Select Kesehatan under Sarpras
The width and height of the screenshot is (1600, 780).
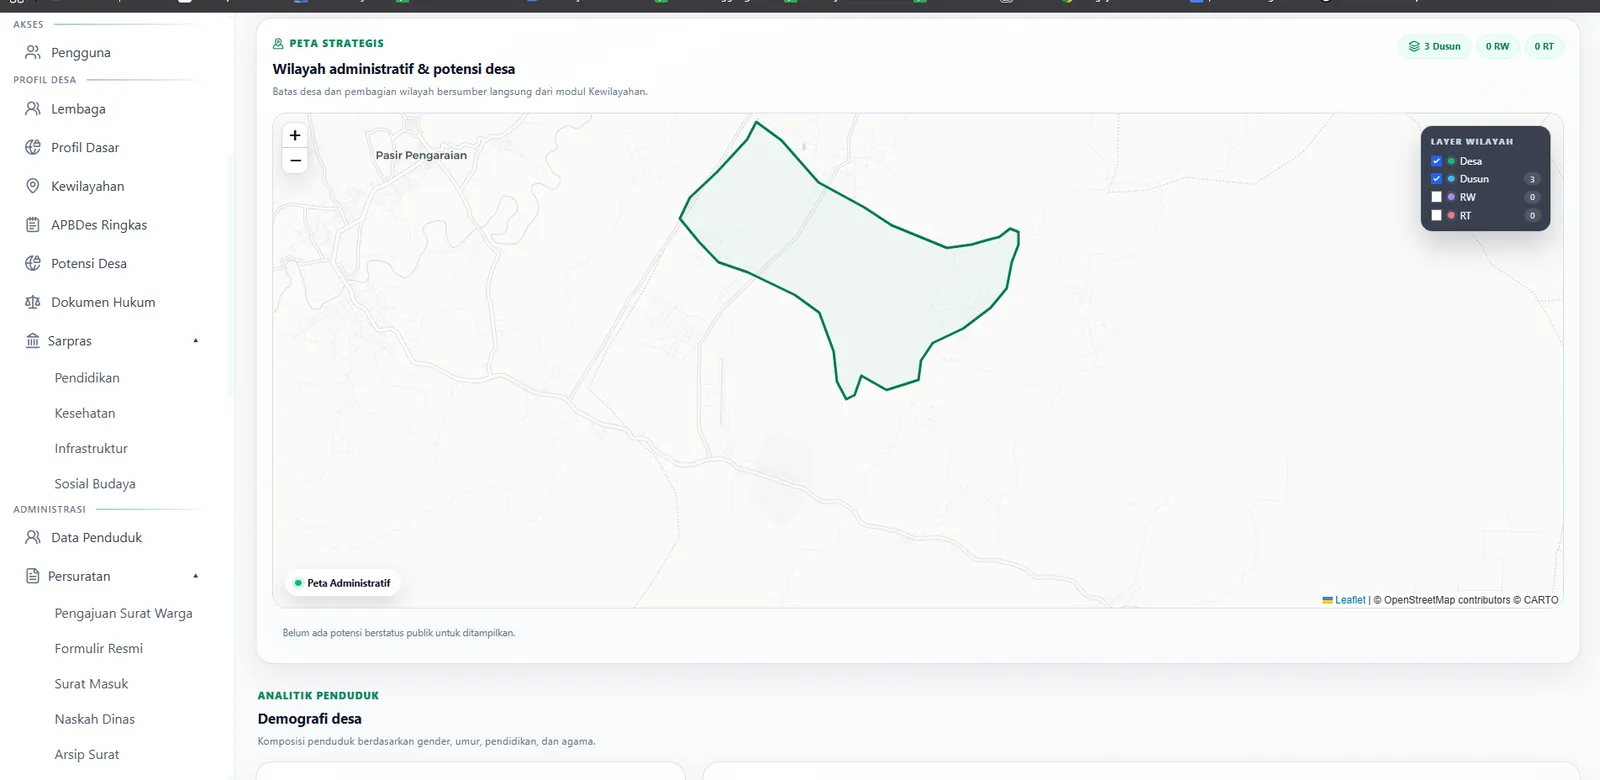click(85, 413)
